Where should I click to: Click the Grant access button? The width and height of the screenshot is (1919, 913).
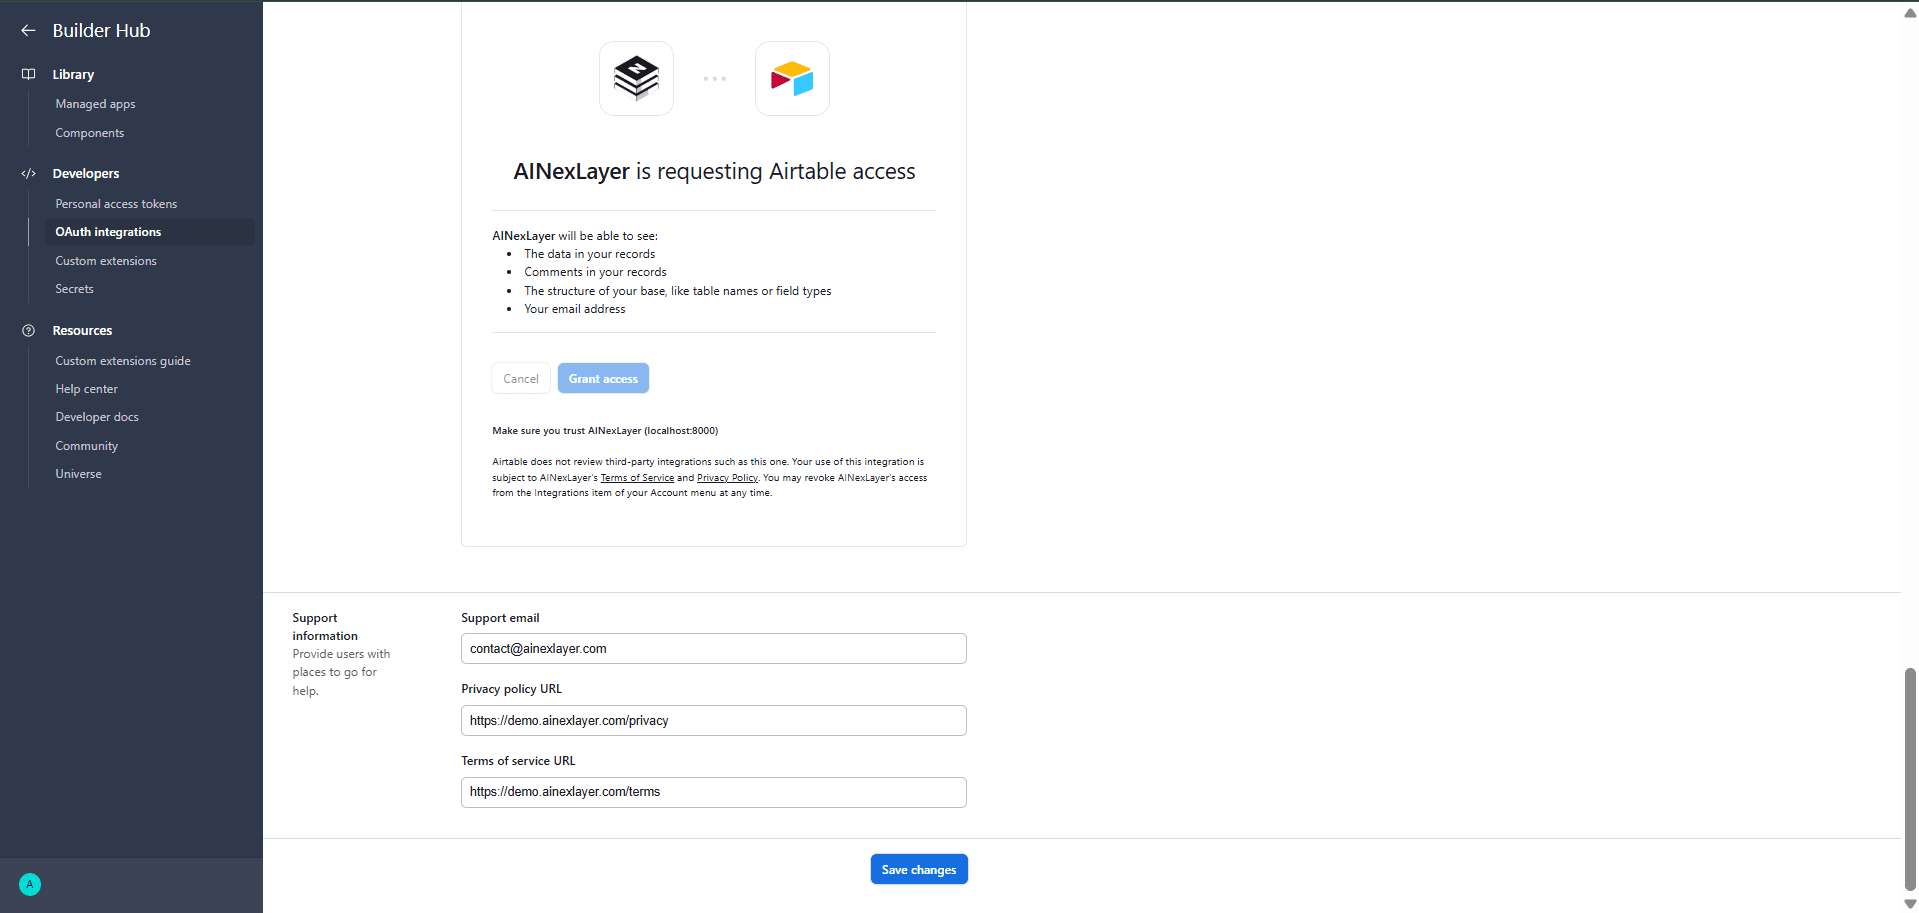[x=603, y=378]
